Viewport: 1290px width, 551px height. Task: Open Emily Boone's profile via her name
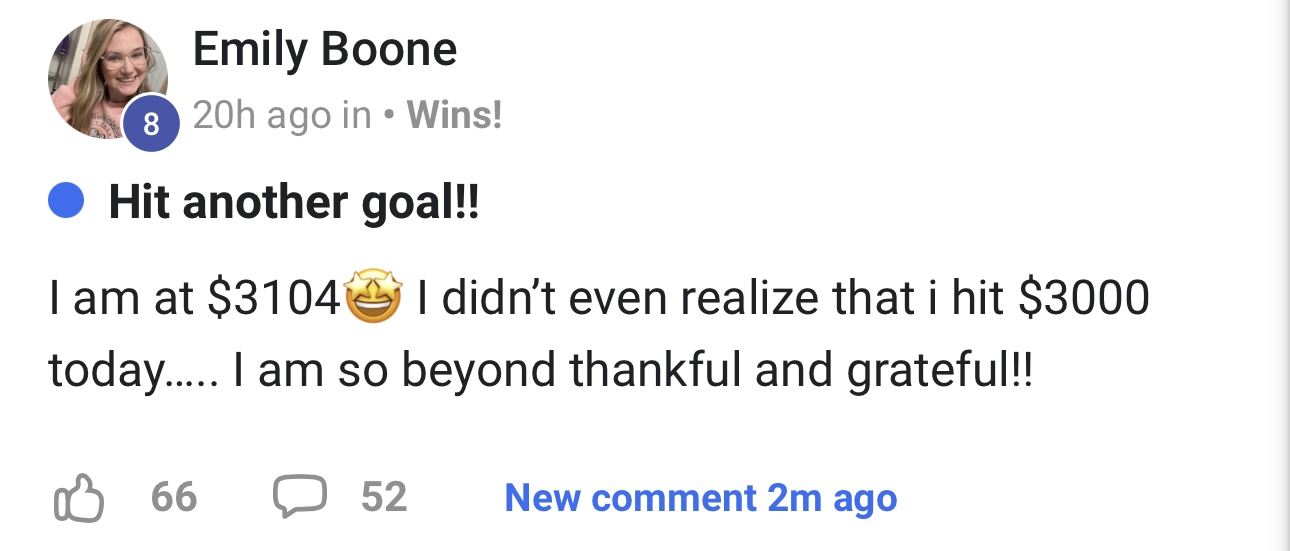[x=324, y=49]
